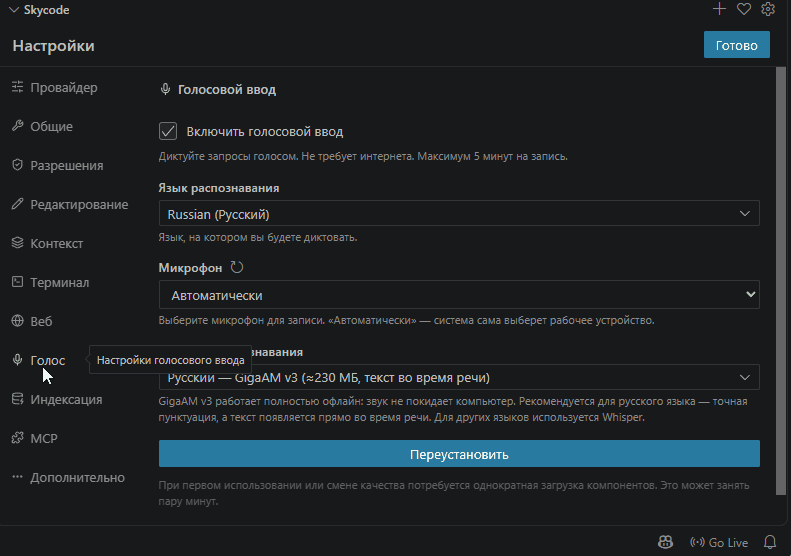Click the Провайдер sliders icon
This screenshot has width=791, height=556.
[18, 87]
